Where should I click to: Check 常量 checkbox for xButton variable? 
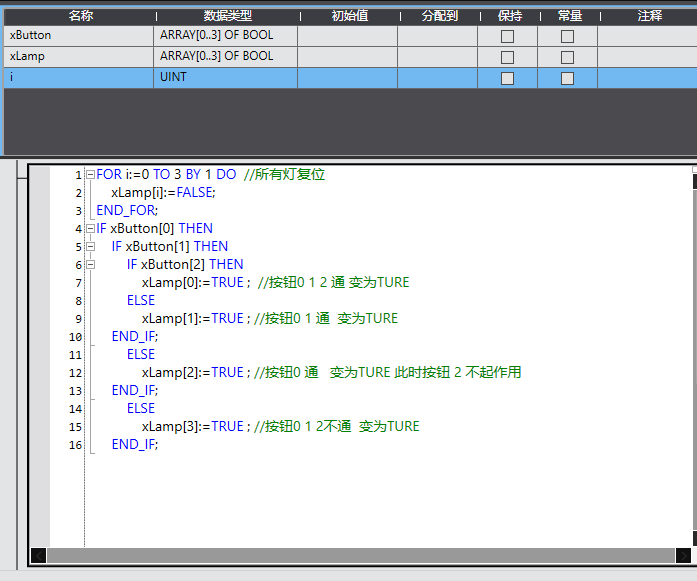coord(567,36)
